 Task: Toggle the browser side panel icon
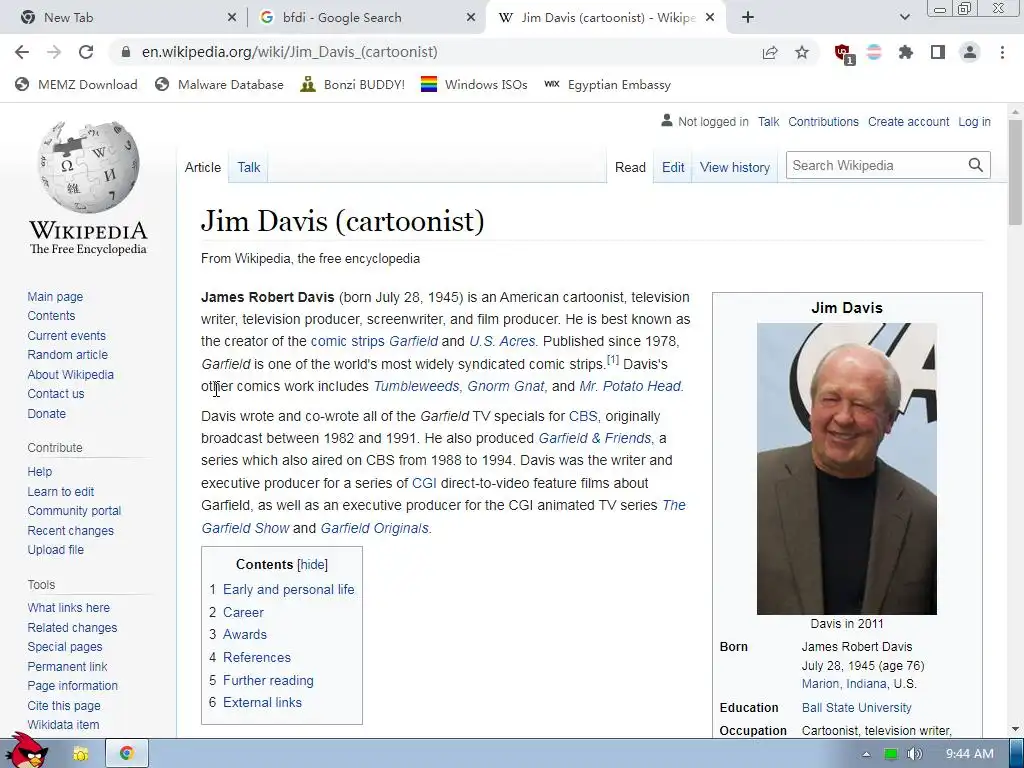pos(938,52)
